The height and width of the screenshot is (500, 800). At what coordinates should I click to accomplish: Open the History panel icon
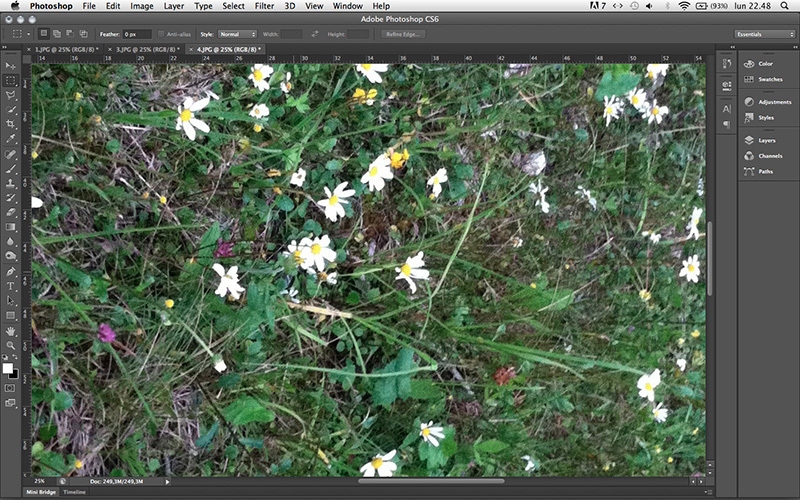[x=727, y=64]
